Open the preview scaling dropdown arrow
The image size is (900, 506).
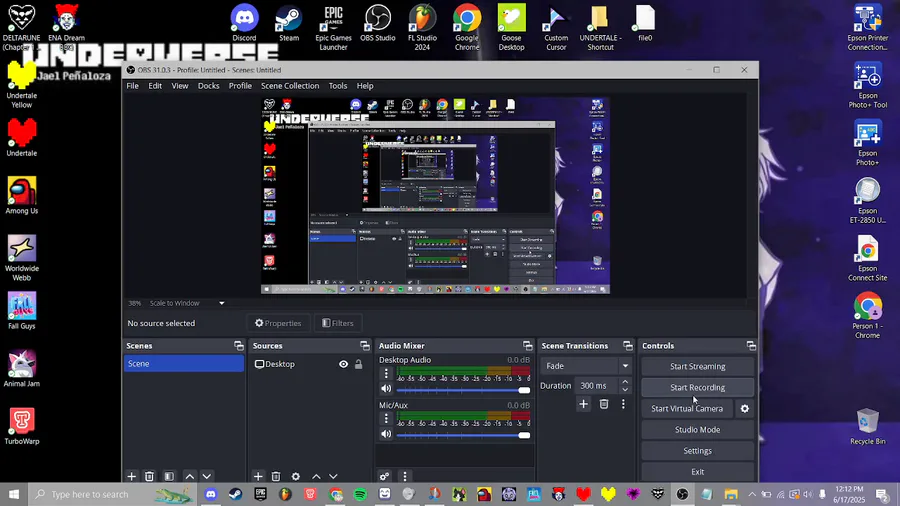pyautogui.click(x=222, y=303)
